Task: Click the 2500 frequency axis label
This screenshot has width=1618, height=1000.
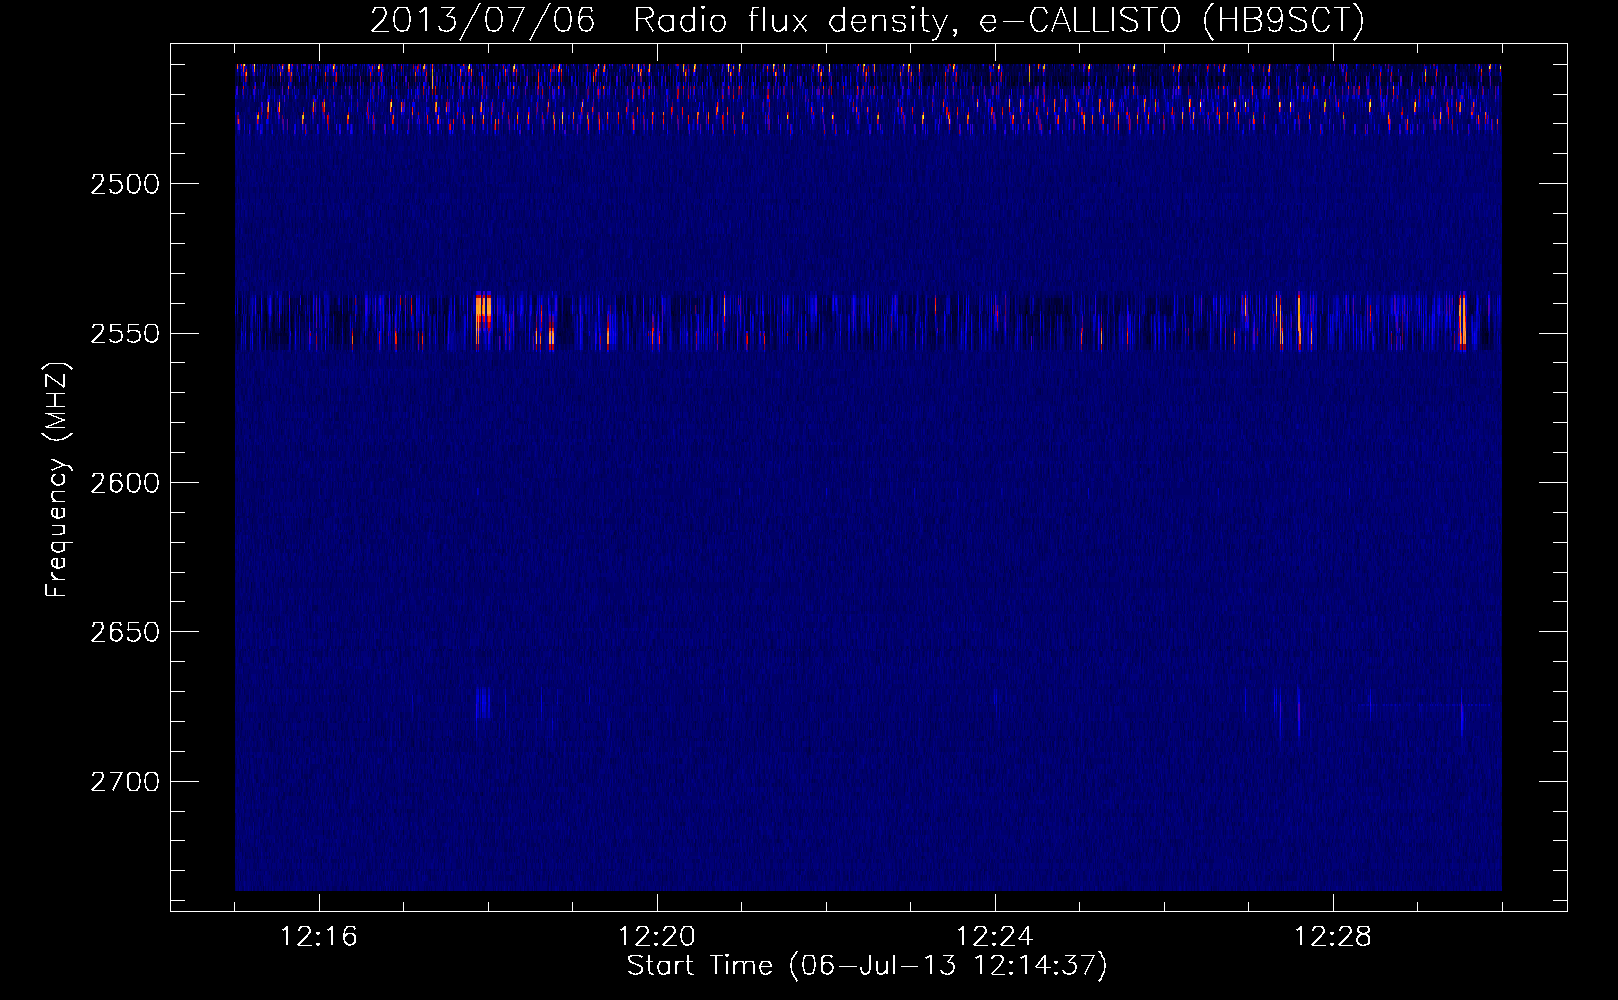Action: [125, 184]
